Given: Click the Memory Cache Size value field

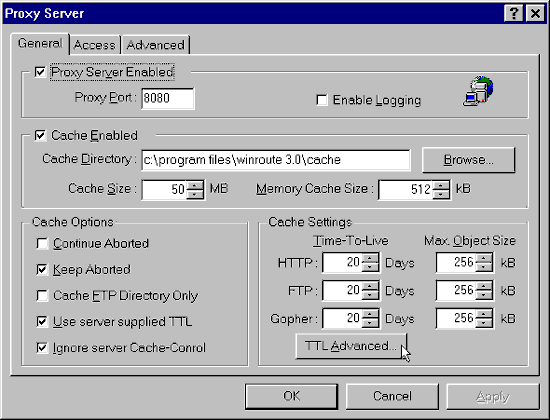Looking at the screenshot, I should click(405, 189).
